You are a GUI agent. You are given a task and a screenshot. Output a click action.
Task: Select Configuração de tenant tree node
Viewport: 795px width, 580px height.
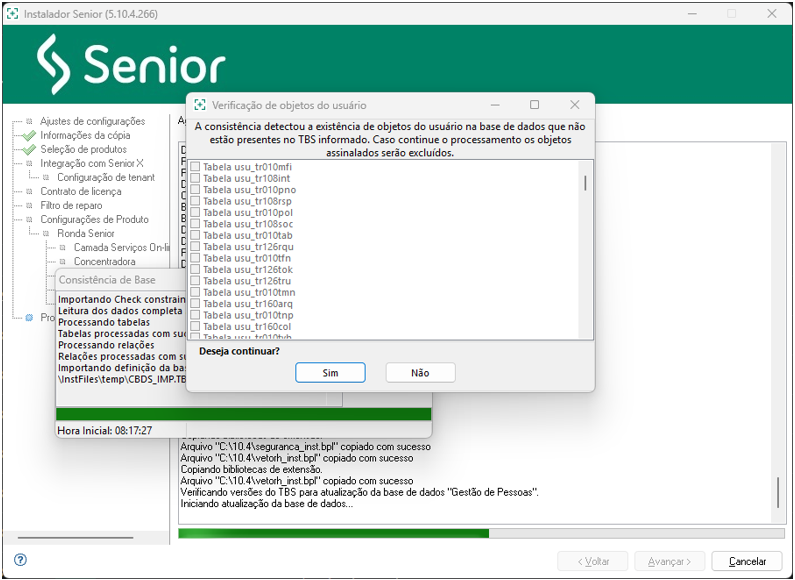[106, 177]
